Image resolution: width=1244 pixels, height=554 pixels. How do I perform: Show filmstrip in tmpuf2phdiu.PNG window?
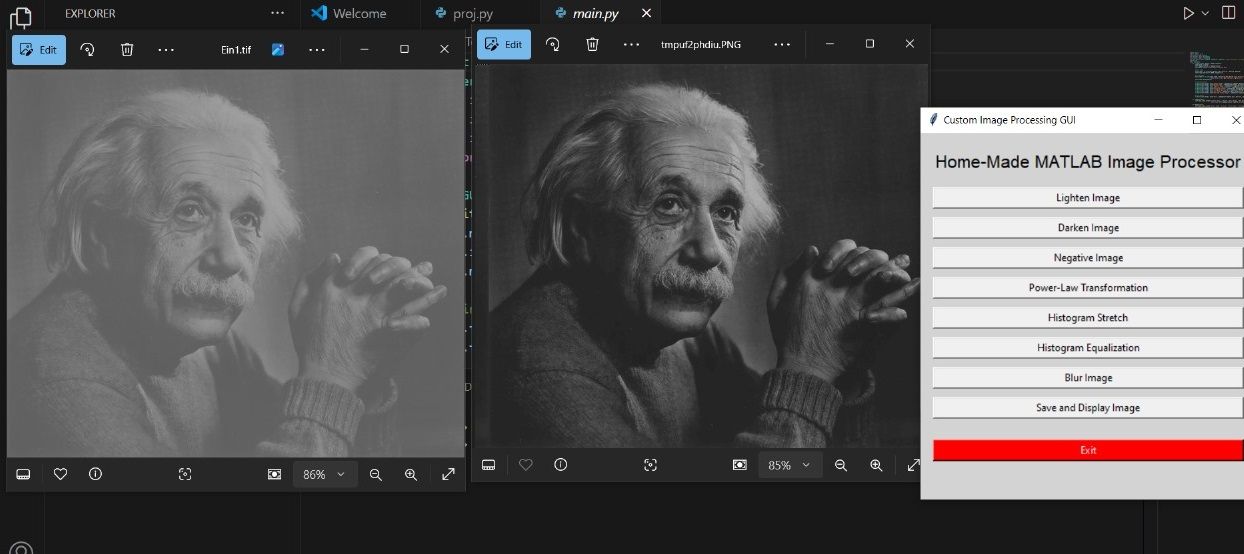click(489, 465)
